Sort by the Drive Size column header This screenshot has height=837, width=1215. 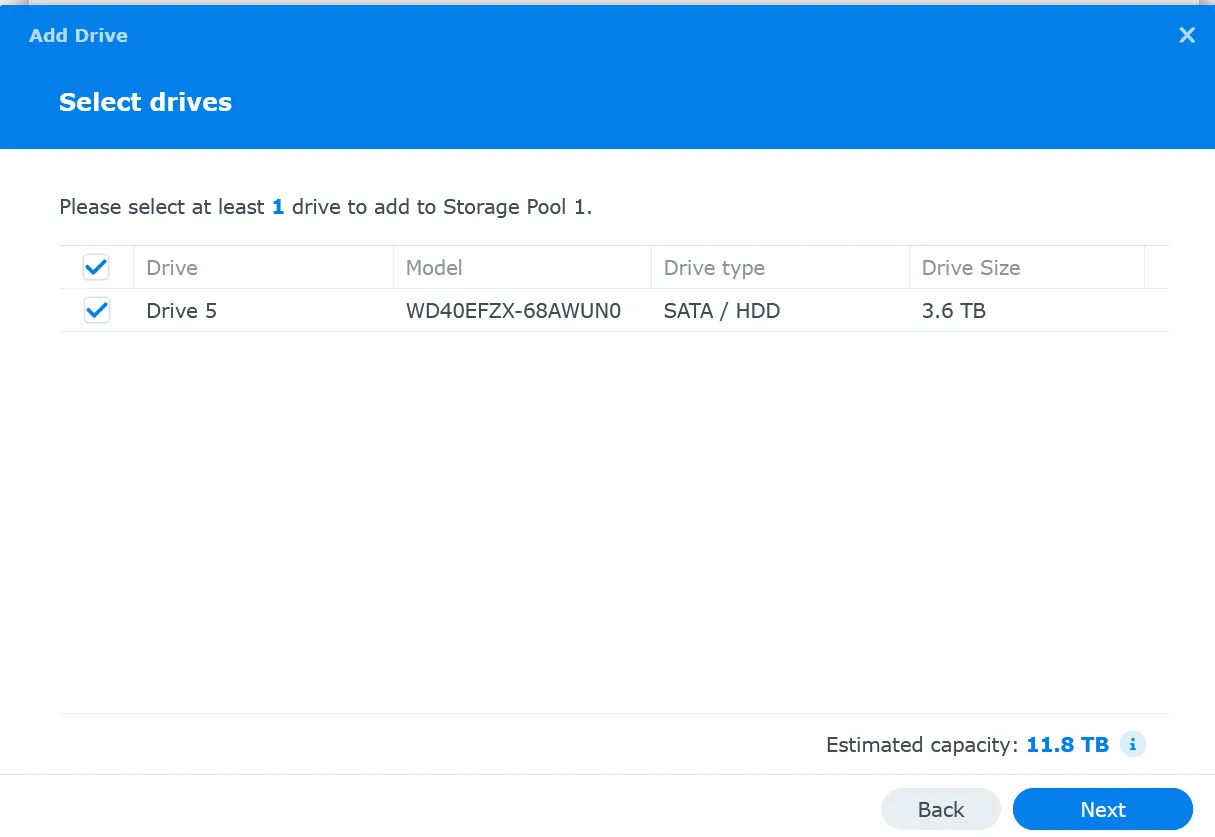[x=970, y=267]
